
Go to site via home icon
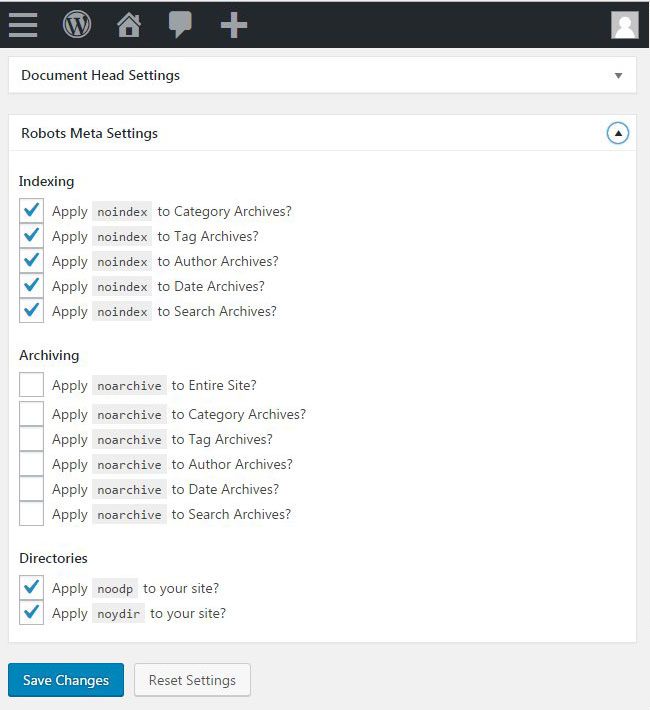(129, 24)
